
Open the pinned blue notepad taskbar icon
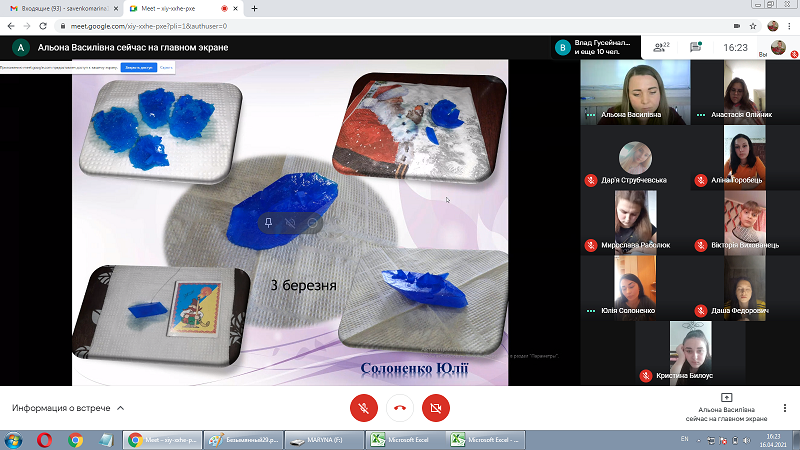point(106,440)
